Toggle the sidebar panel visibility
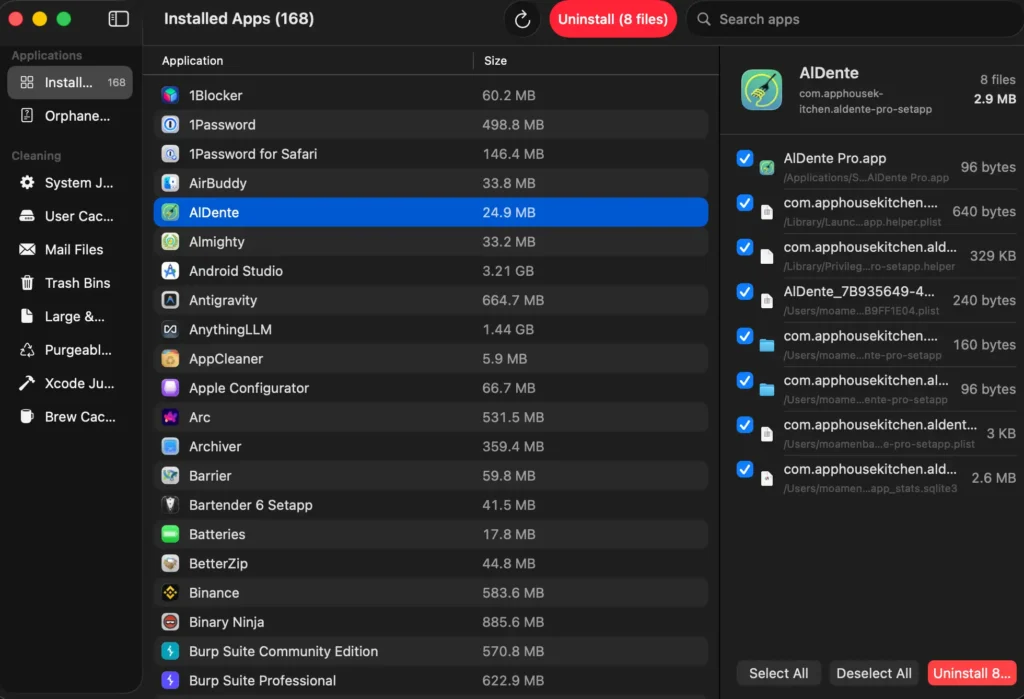The width and height of the screenshot is (1024, 699). [118, 18]
